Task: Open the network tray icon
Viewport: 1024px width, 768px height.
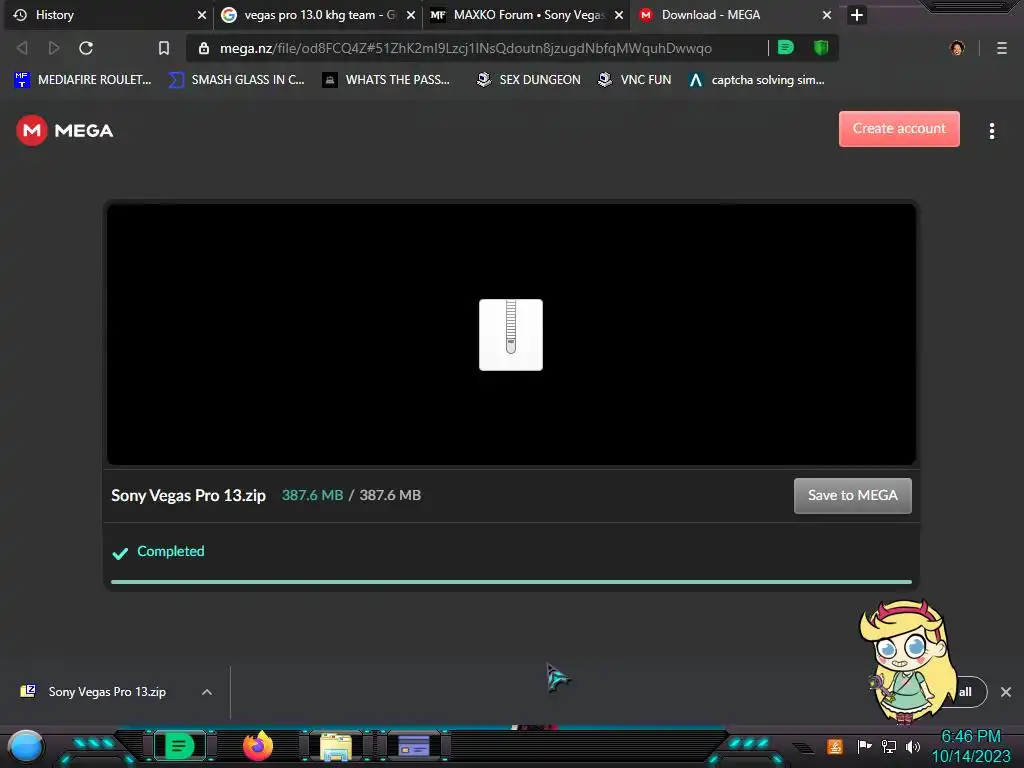Action: point(889,746)
